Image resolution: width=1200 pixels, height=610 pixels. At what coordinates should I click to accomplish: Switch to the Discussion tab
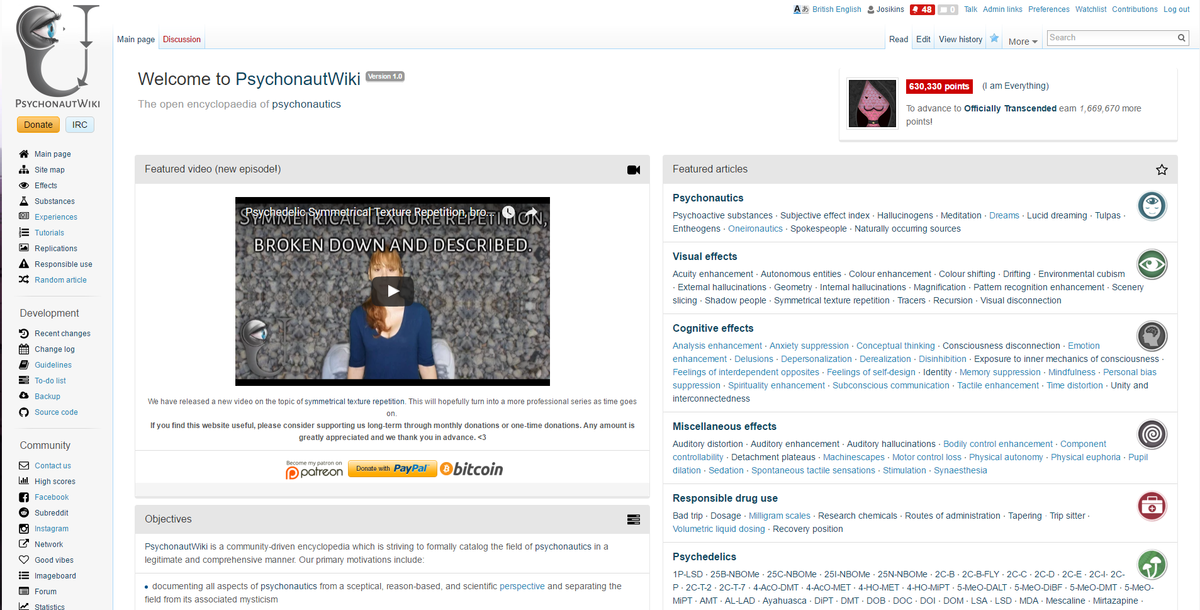[181, 39]
